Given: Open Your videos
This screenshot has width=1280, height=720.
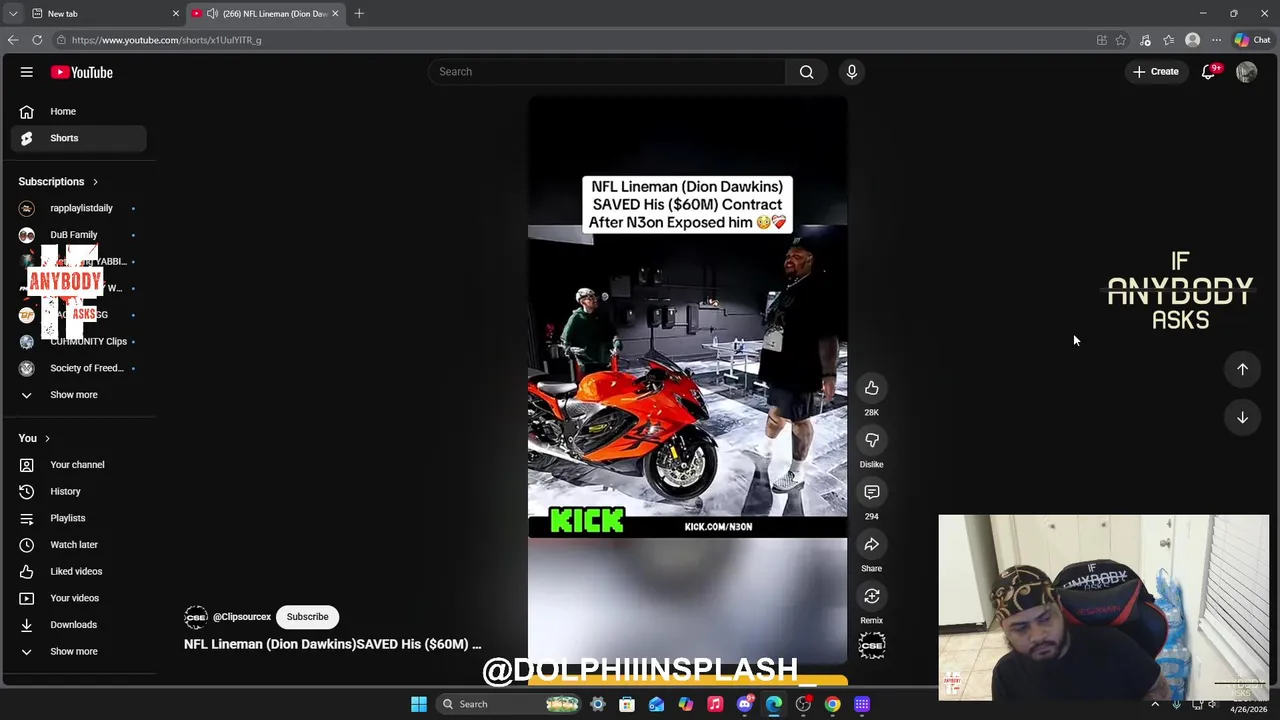Looking at the screenshot, I should 79,598.
